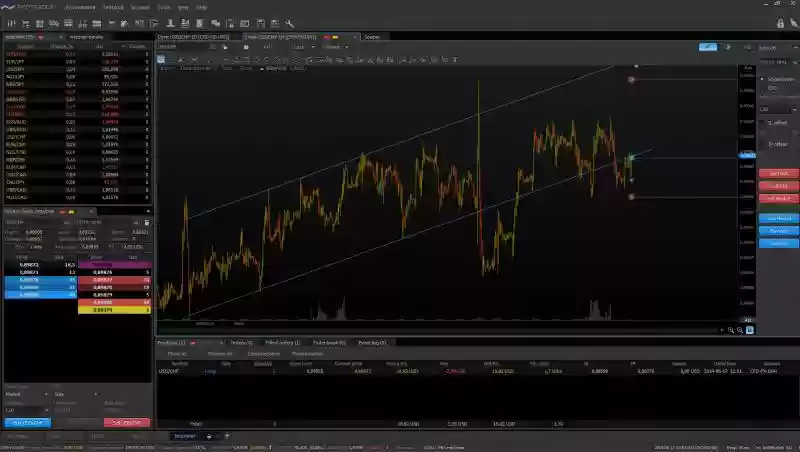Click the red Sell button in order entry
The height and width of the screenshot is (452, 800).
tap(127, 422)
